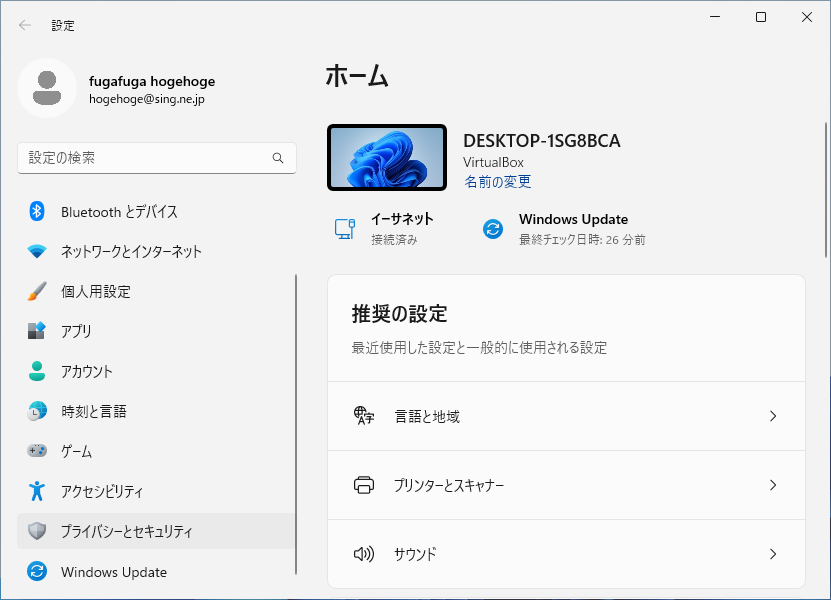The width and height of the screenshot is (831, 600).
Task: Click the Bluetooth とデバイス icon
Action: (x=37, y=211)
